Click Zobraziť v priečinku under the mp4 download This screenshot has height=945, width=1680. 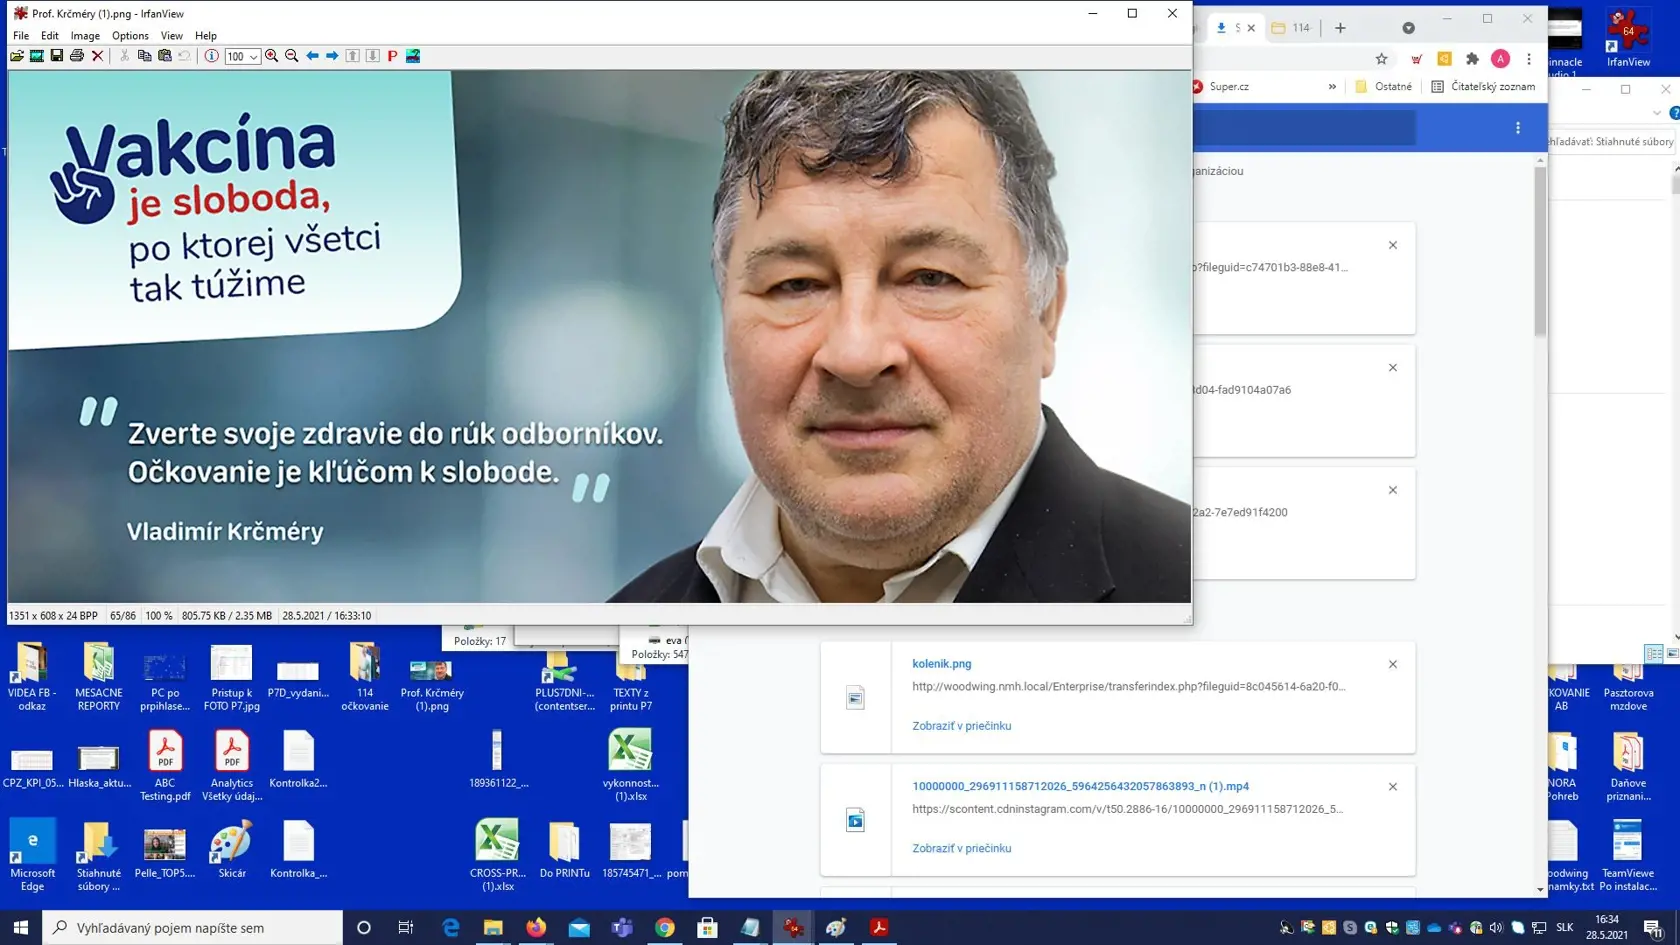tap(961, 849)
